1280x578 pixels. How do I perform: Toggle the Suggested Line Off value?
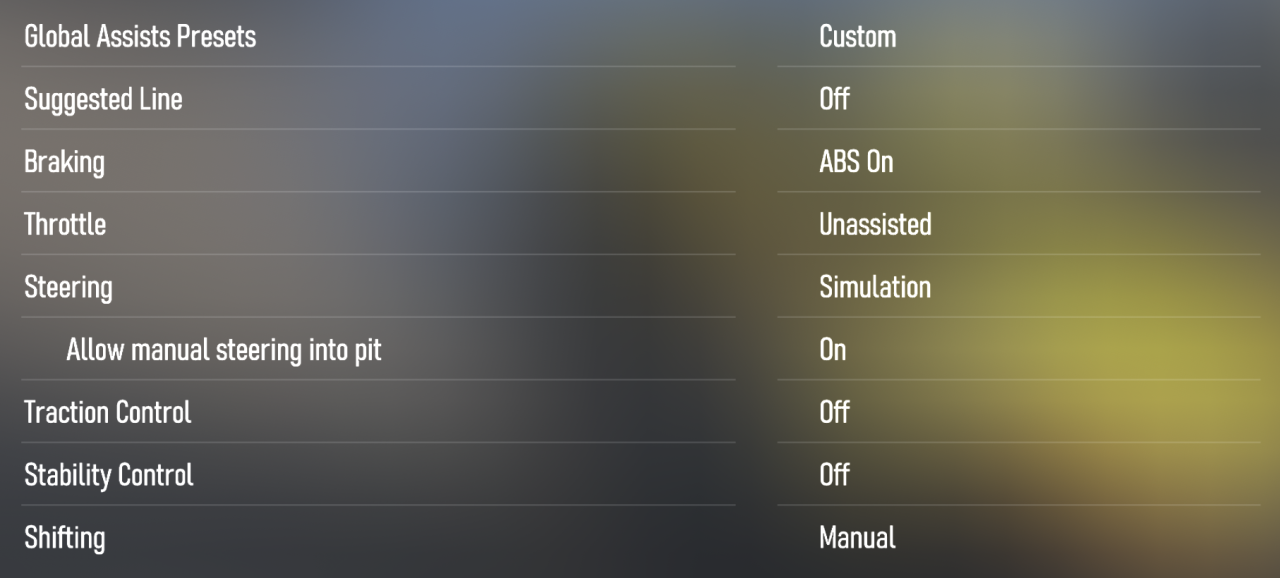click(x=834, y=99)
